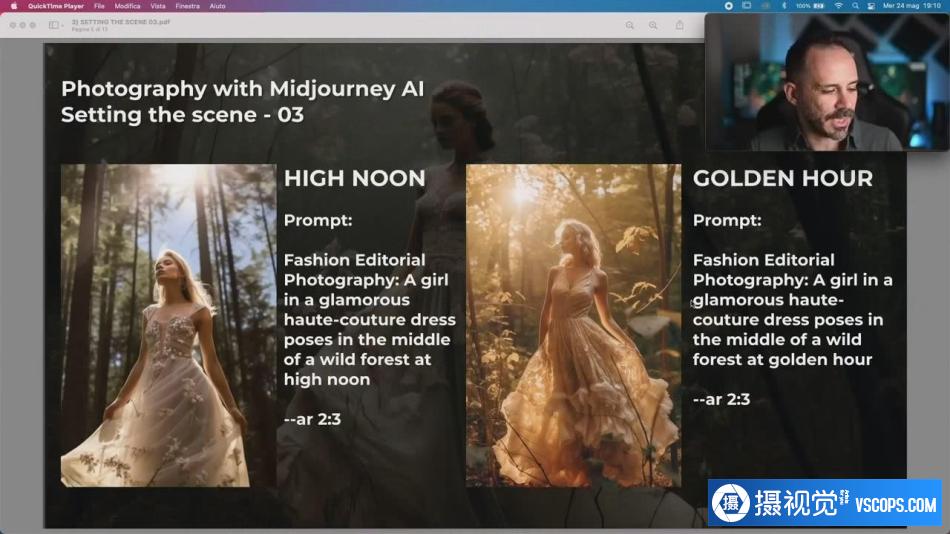Expand the sidebar view options chevron
Image resolution: width=950 pixels, height=534 pixels.
62,25
